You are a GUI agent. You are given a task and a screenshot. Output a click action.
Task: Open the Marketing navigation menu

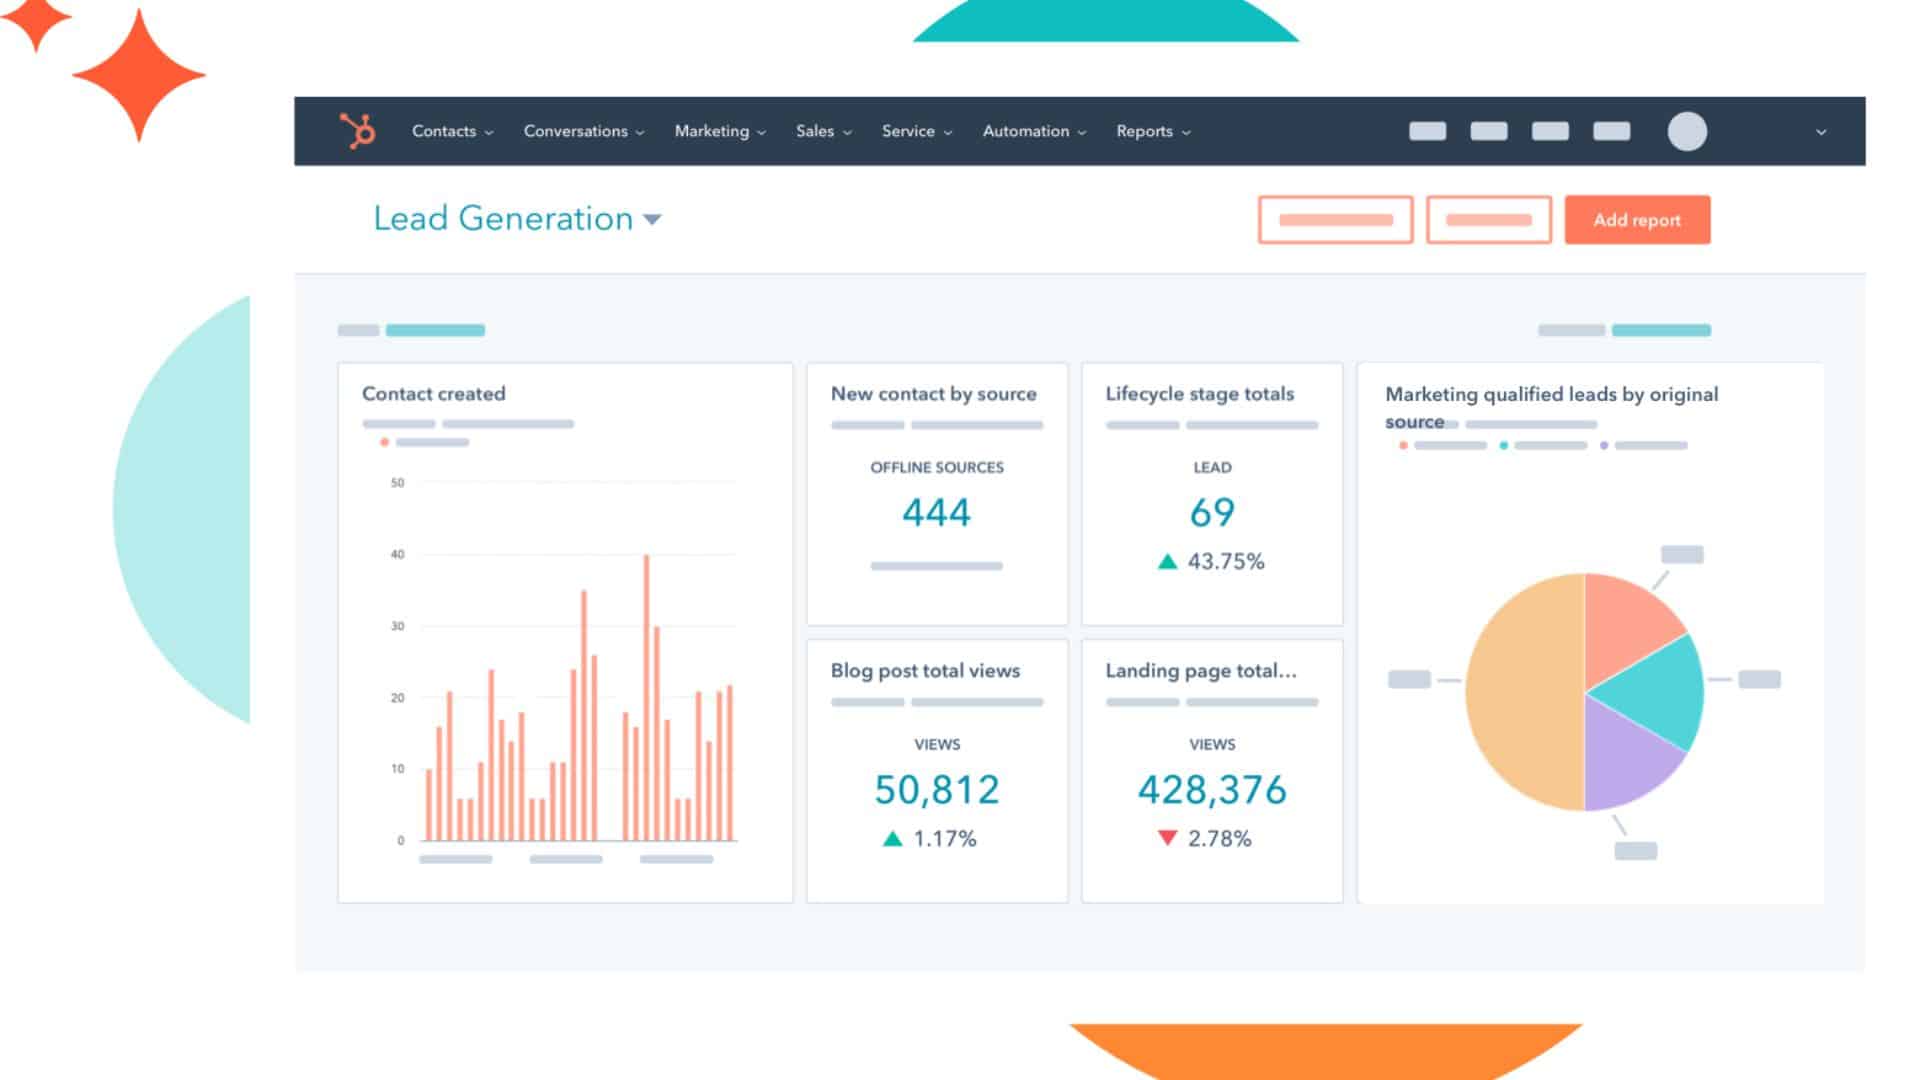click(x=719, y=131)
